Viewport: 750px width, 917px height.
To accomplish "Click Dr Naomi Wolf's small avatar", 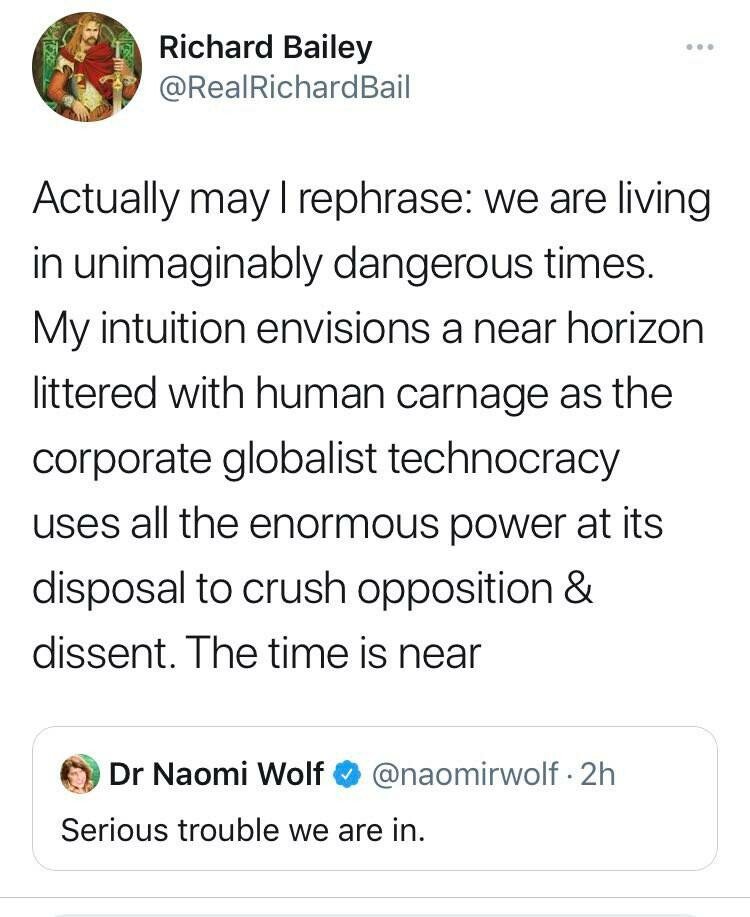I will (80, 774).
